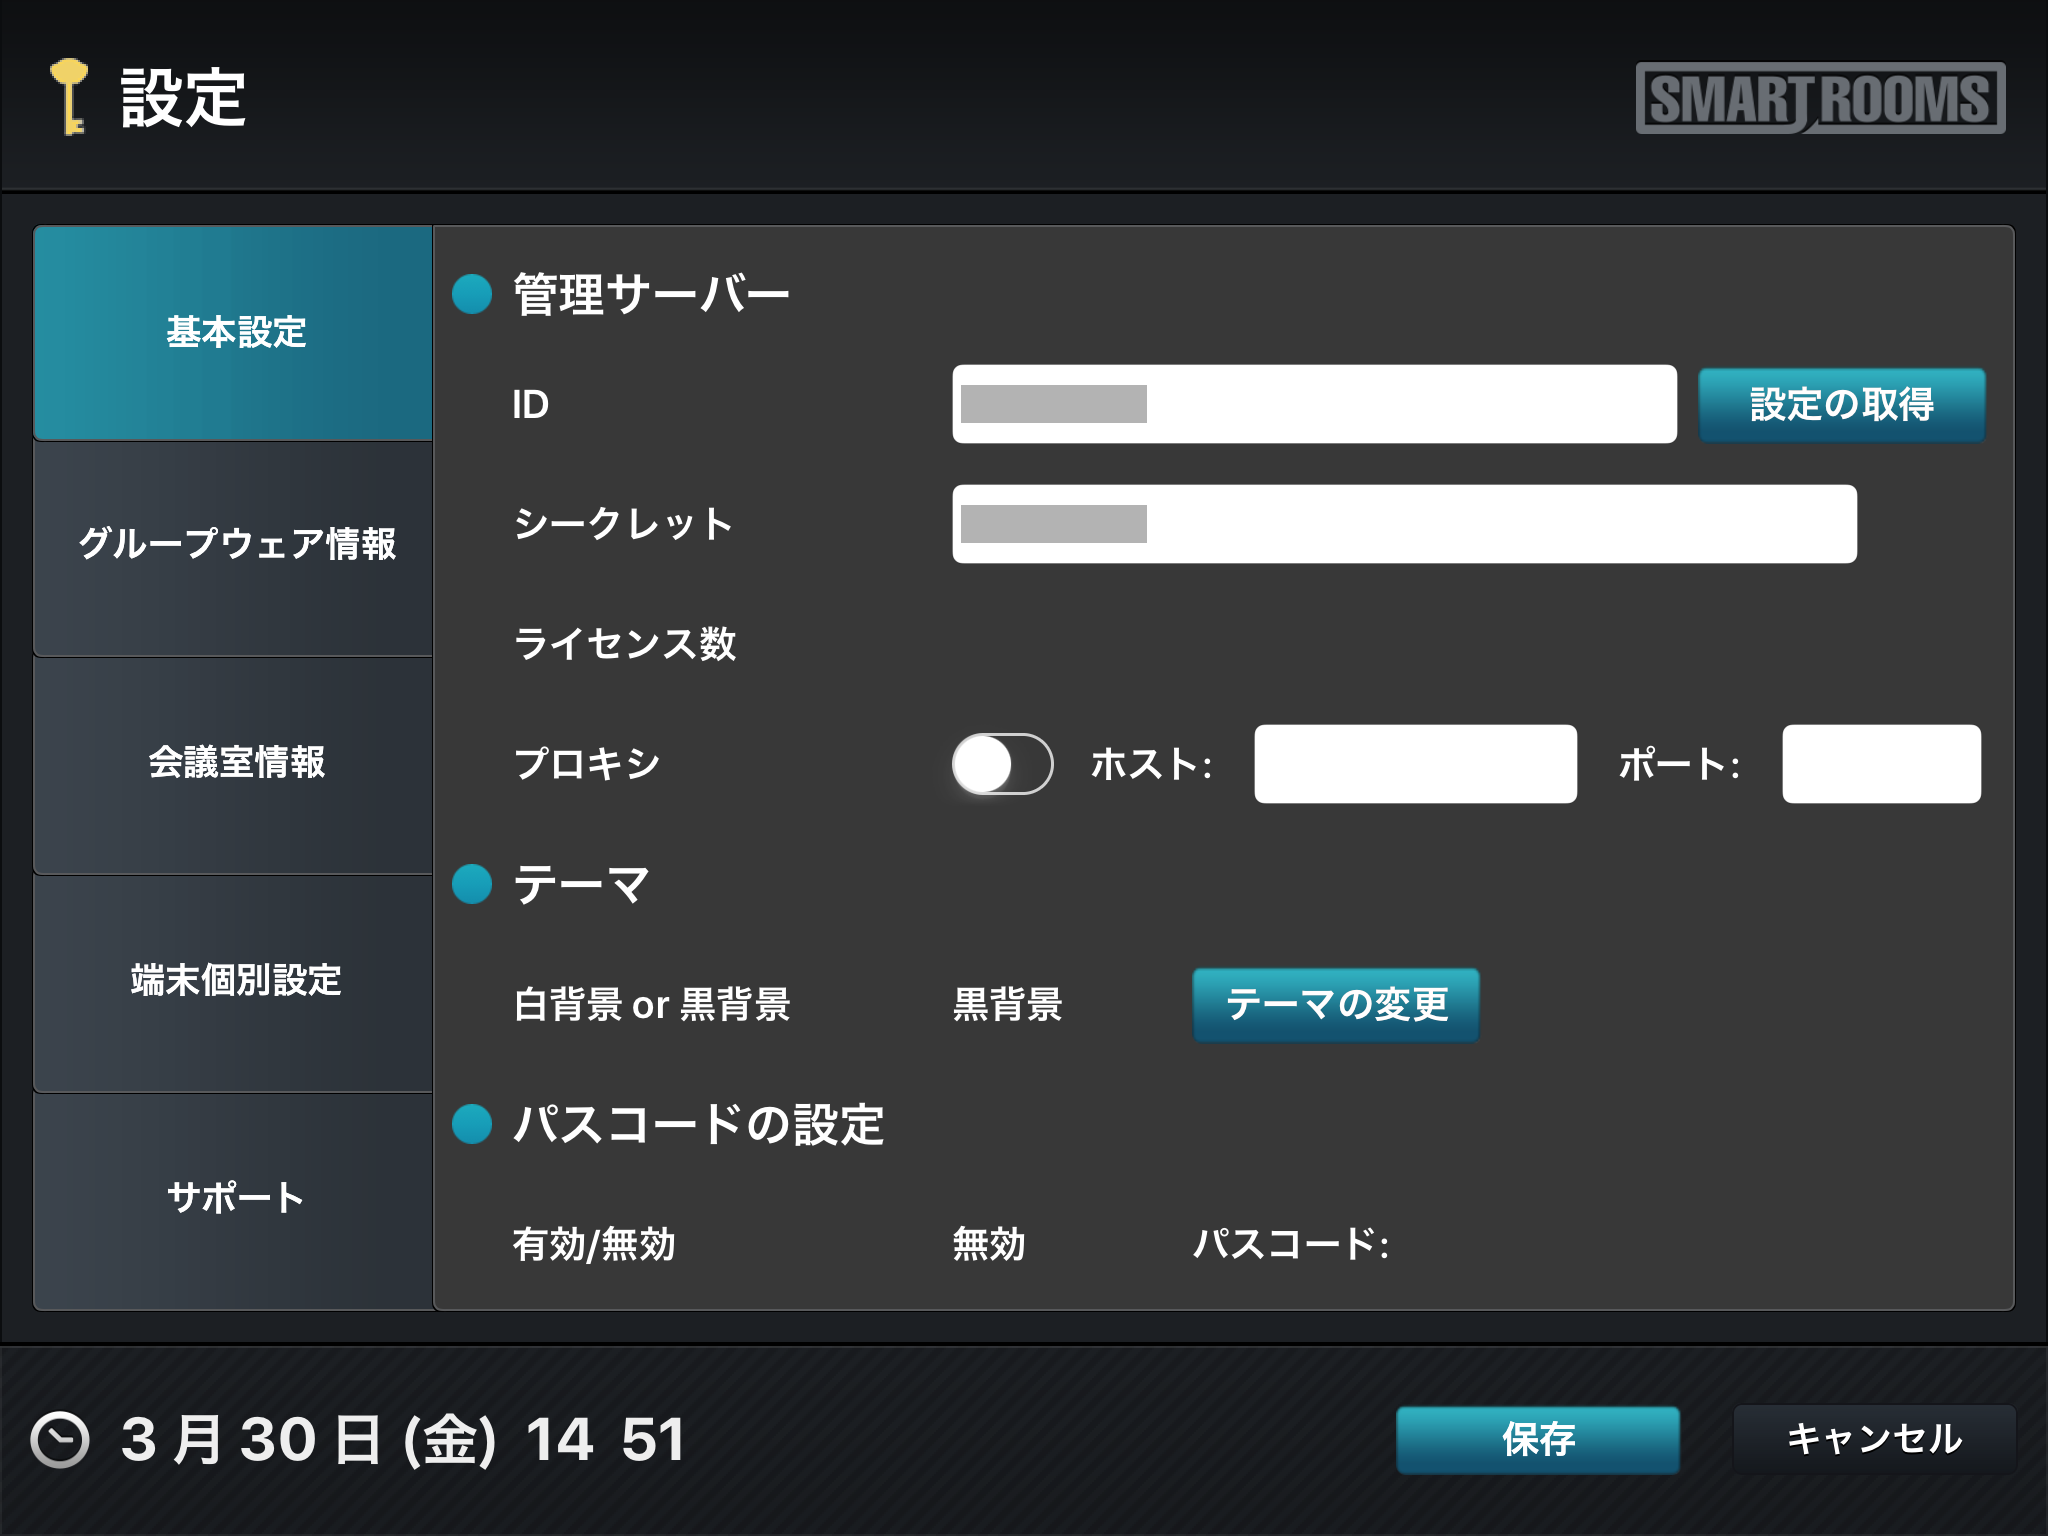Screen dimensions: 2048x1536
Task: Click the blue bullet beside テーマ
Action: [472, 884]
